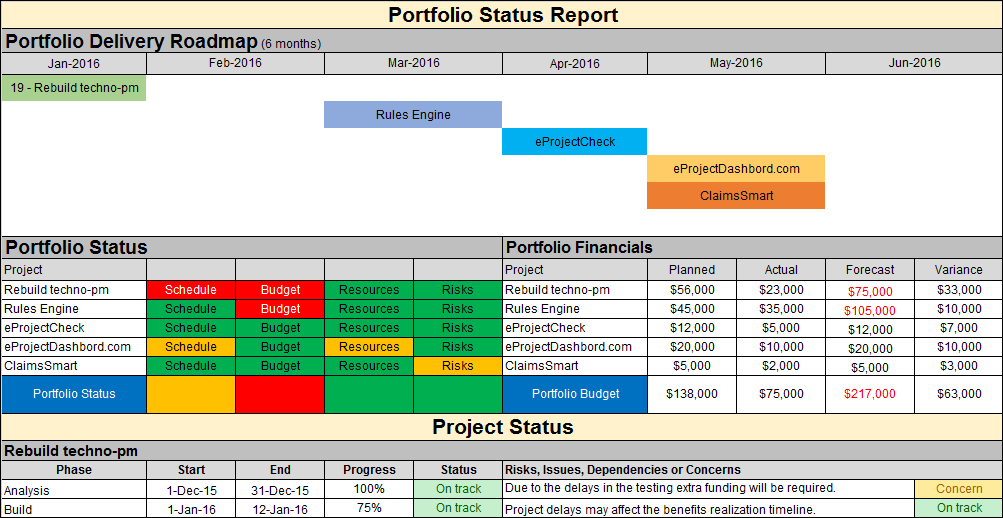
Task: Click amber Resources cell for eProjectDashbord.com
Action: pos(368,347)
